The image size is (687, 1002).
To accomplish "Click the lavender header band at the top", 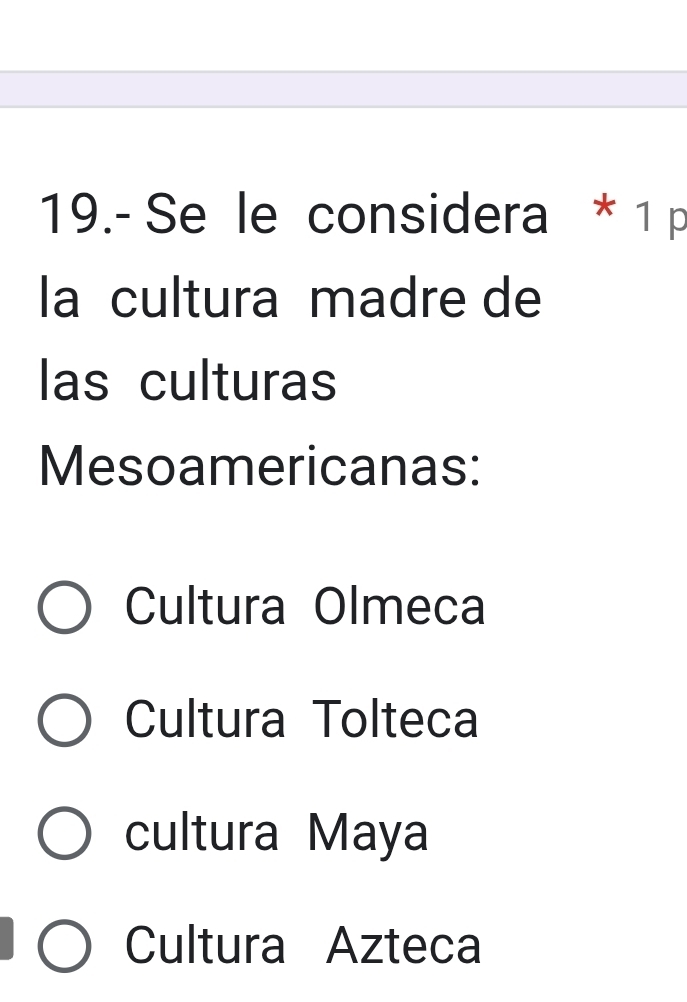I will pyautogui.click(x=343, y=89).
